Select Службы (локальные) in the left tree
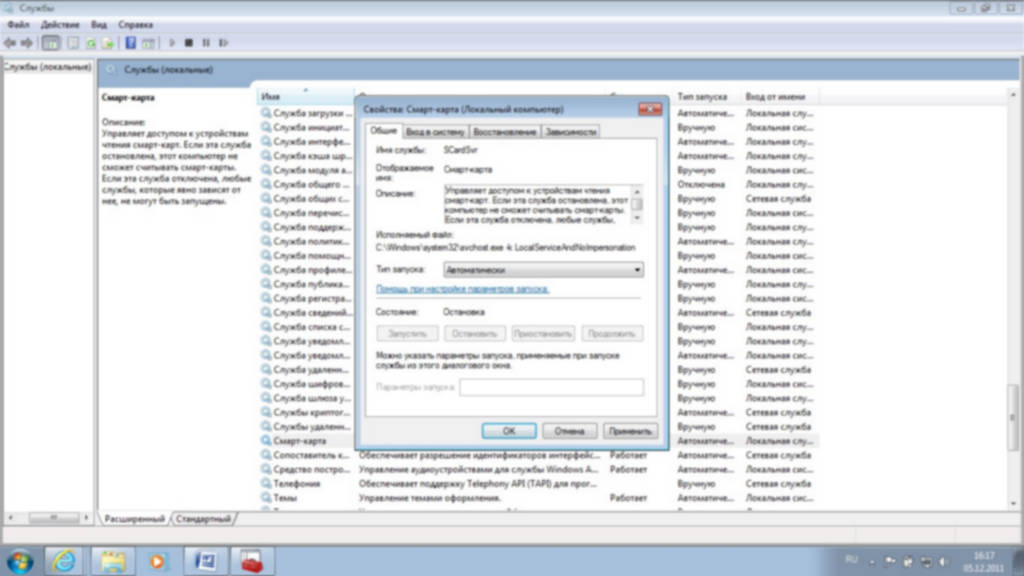 [x=47, y=67]
